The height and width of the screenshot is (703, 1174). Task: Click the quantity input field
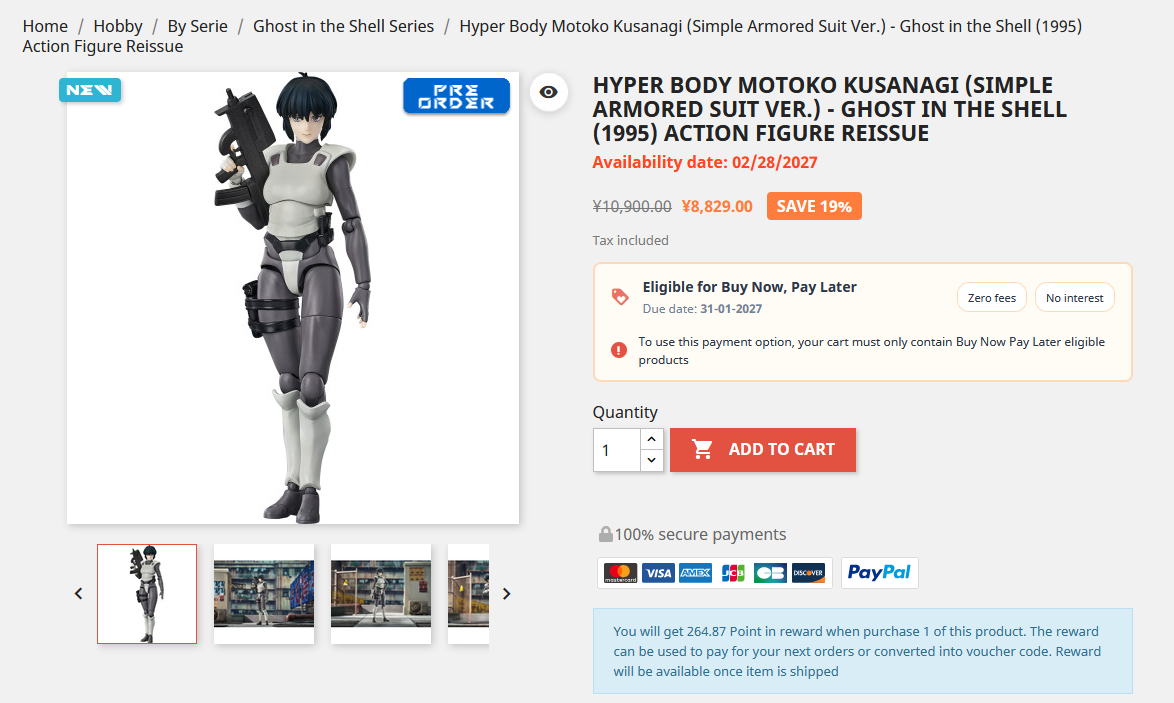[616, 450]
